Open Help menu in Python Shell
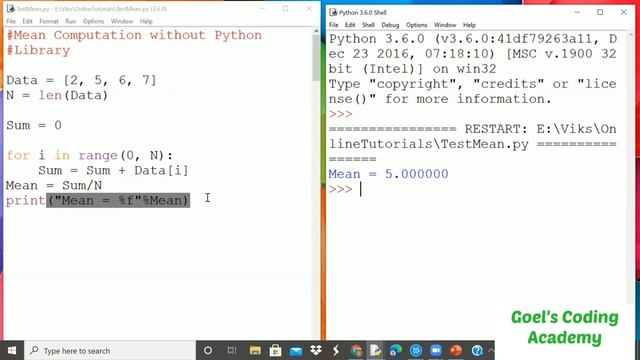The height and width of the screenshot is (360, 640). coord(469,25)
